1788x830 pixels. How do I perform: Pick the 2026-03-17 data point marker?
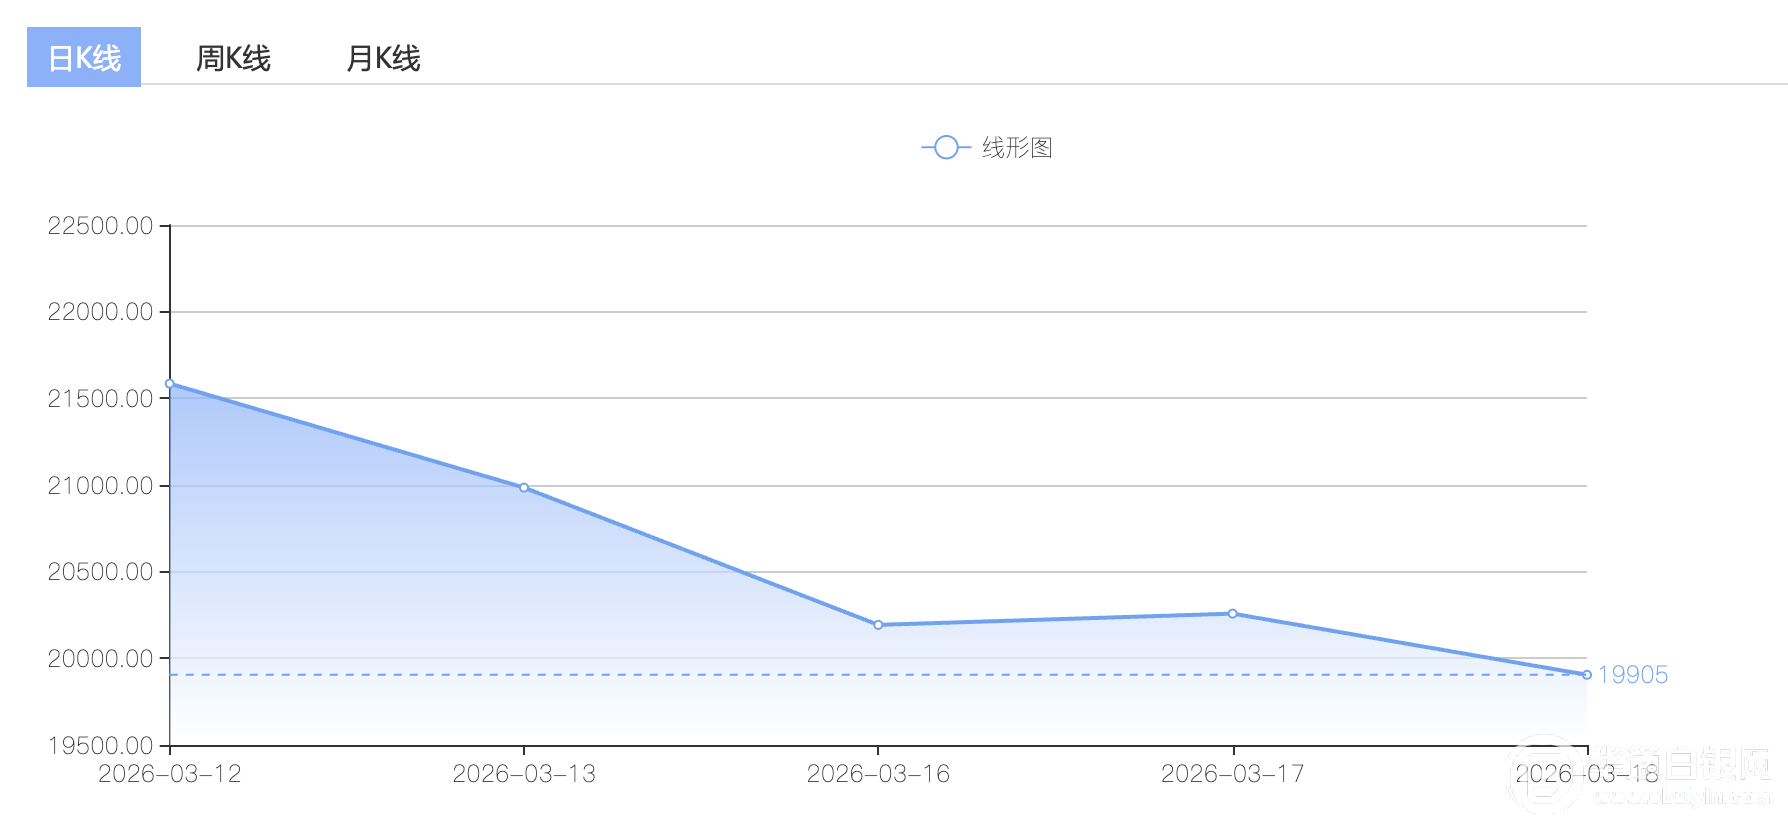pos(1232,614)
